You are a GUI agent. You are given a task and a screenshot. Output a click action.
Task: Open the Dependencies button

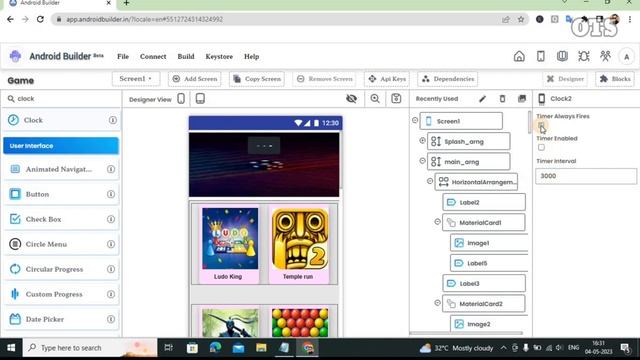point(448,79)
